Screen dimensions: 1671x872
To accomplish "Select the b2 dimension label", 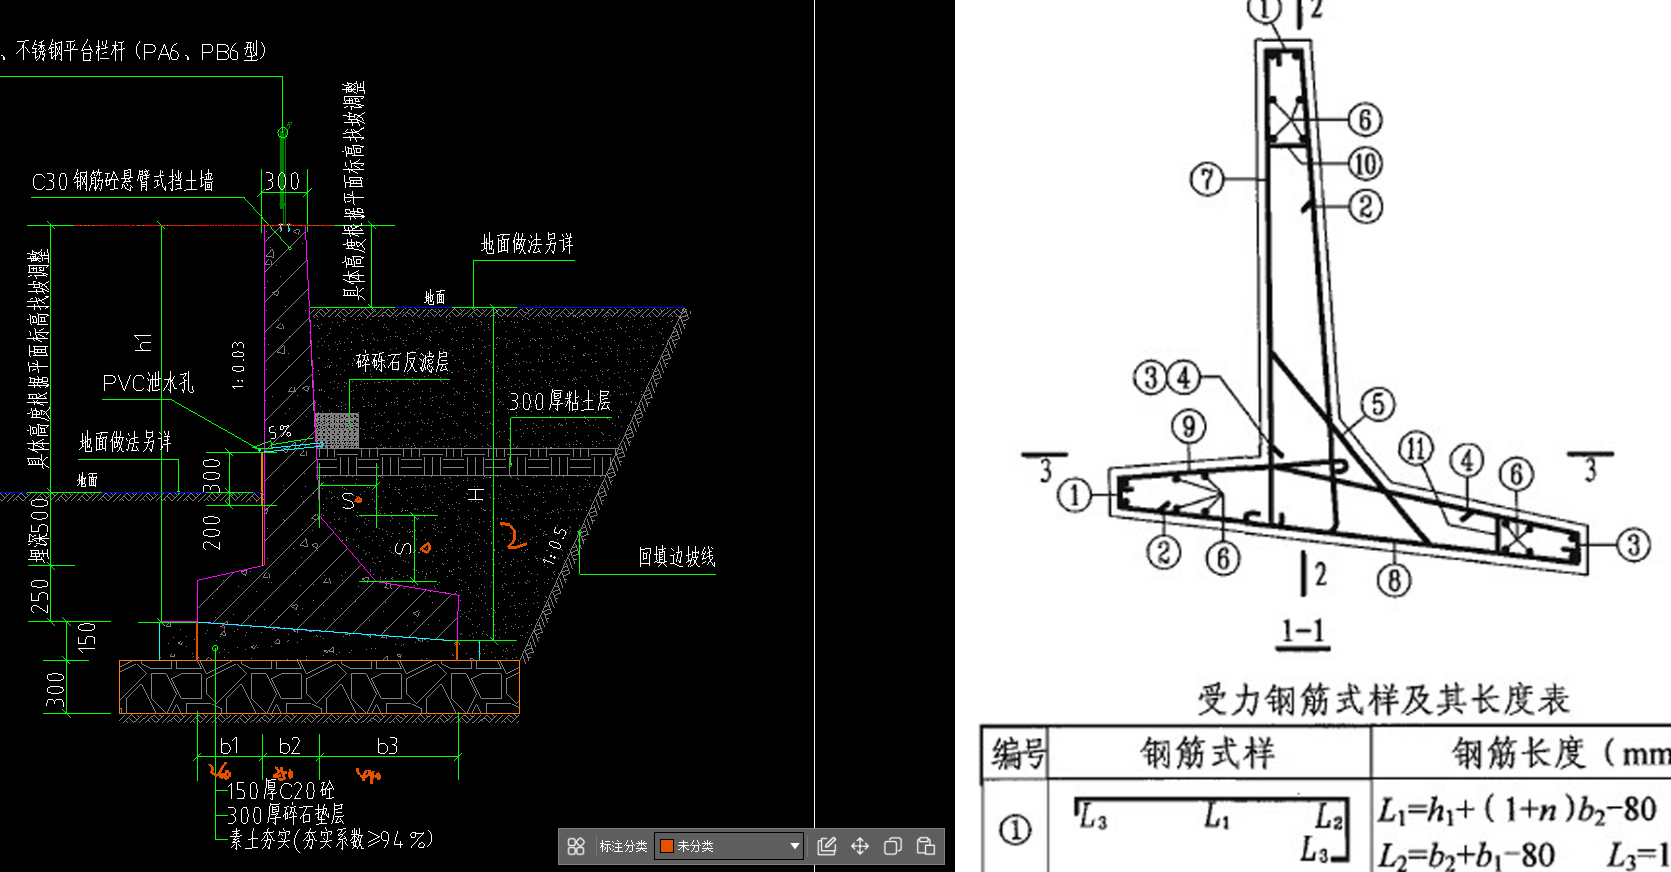I will [x=290, y=746].
